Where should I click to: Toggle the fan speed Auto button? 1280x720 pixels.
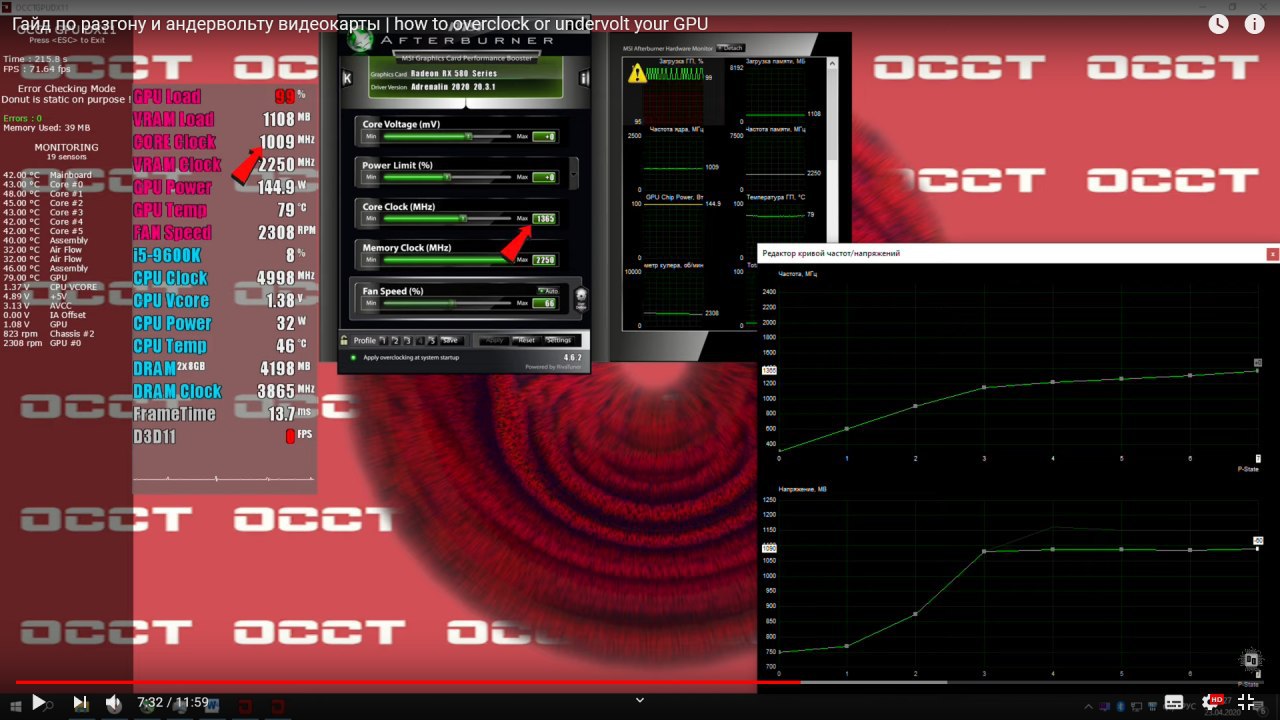pos(547,290)
